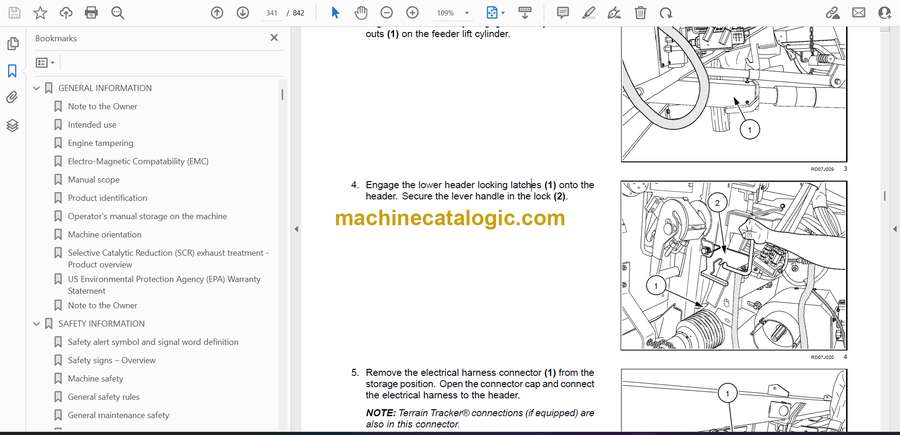The image size is (900, 435).
Task: Toggle the Bookmarks panel icon
Action: pos(12,71)
